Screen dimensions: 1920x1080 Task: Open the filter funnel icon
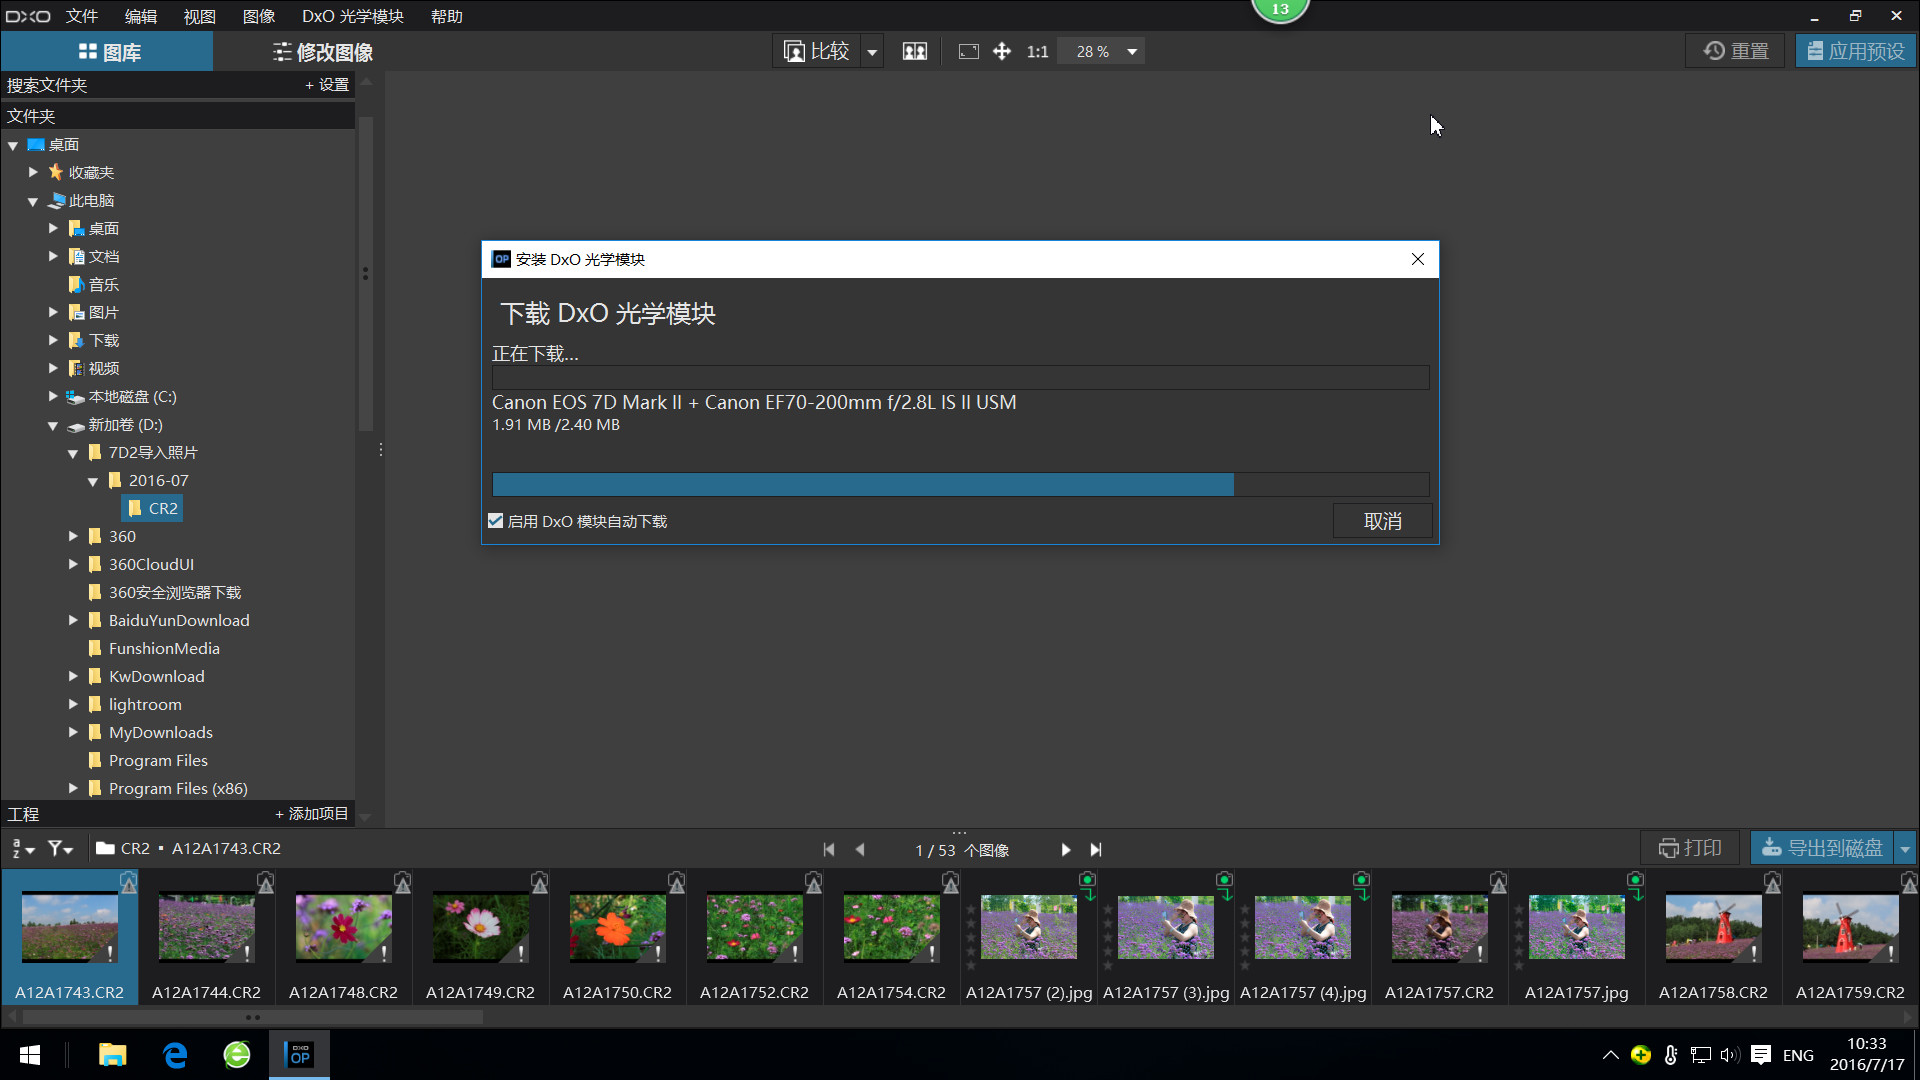(x=60, y=849)
